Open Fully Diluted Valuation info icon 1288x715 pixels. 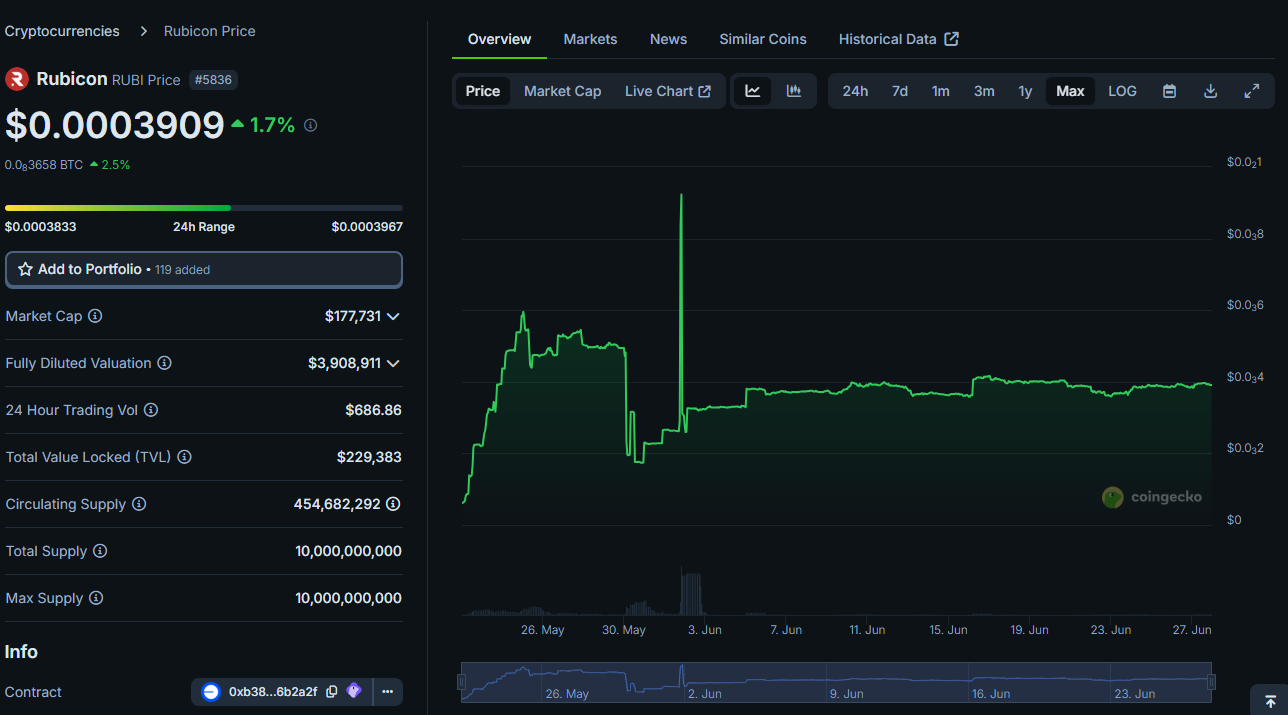[164, 363]
